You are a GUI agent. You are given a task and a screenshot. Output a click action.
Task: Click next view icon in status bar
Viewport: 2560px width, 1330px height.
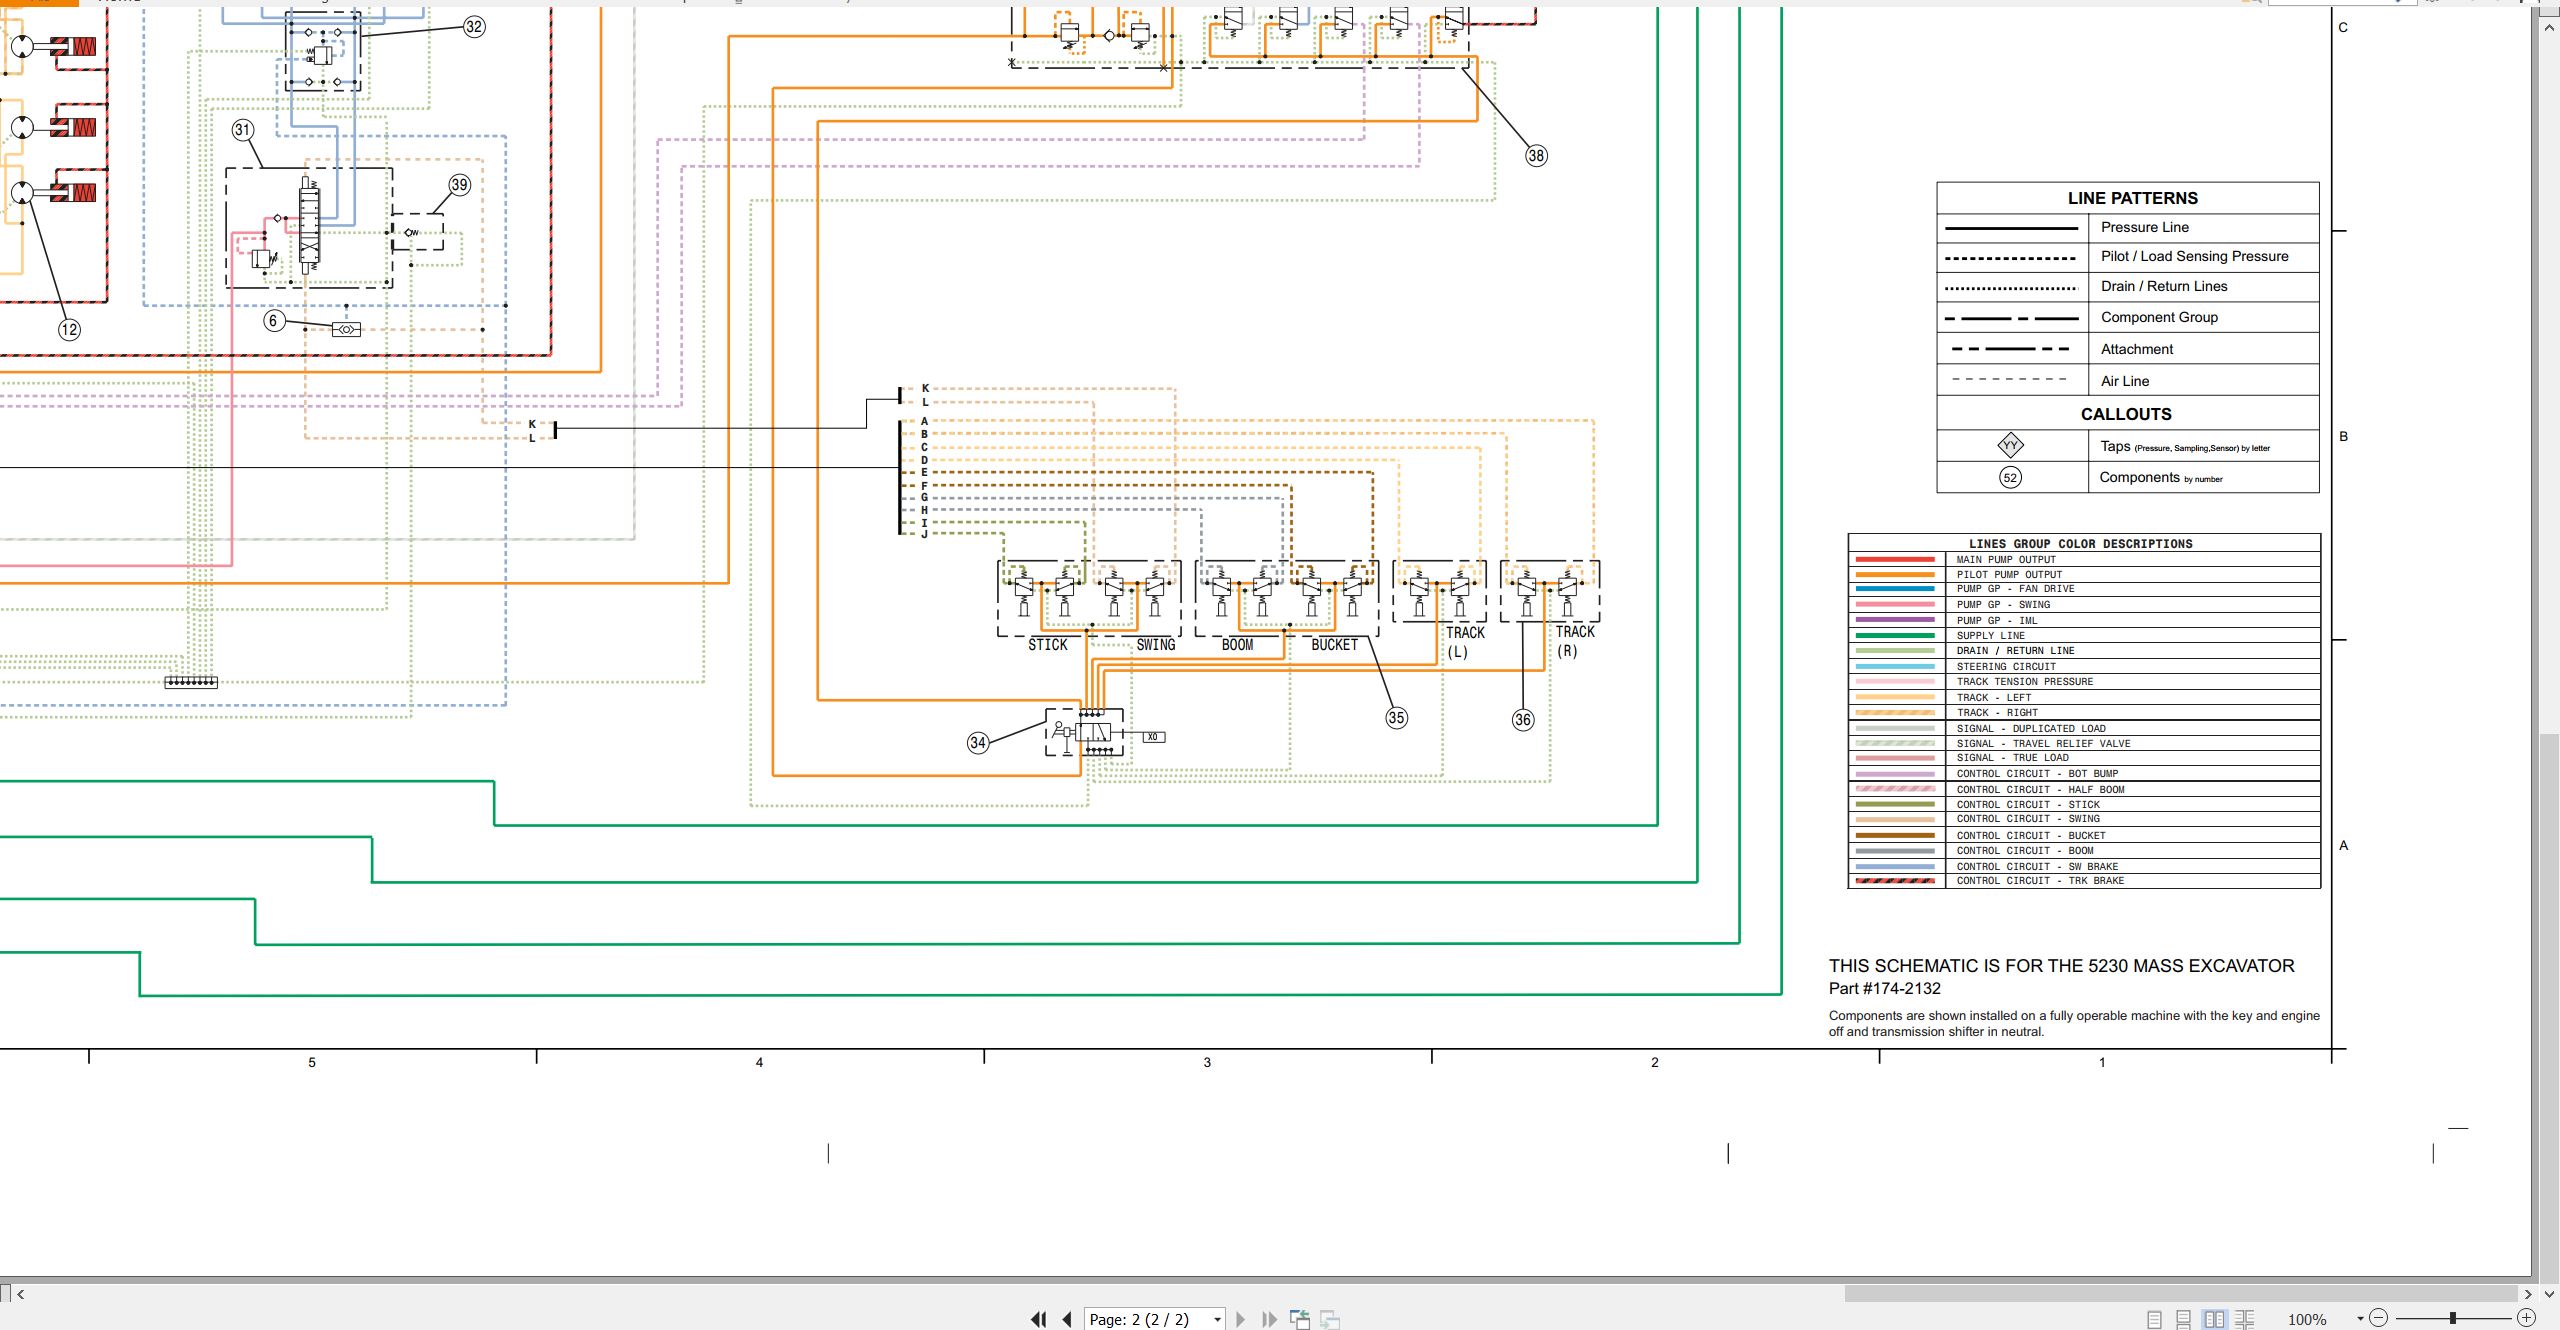click(x=1330, y=1319)
